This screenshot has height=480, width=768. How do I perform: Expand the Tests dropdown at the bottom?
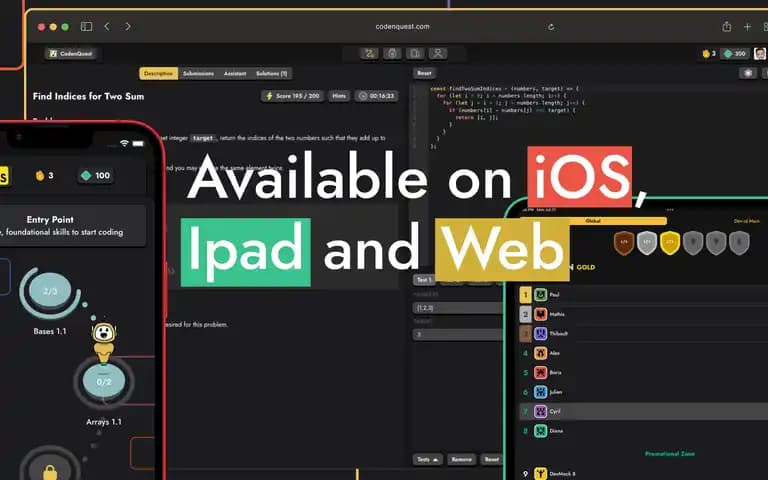pos(427,459)
